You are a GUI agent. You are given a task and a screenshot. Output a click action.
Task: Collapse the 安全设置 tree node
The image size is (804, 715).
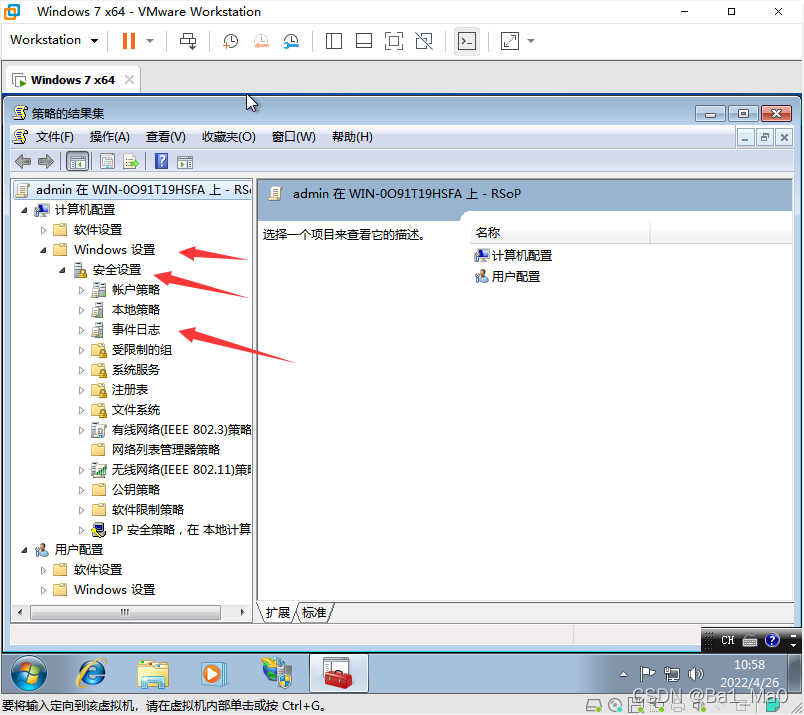point(62,270)
